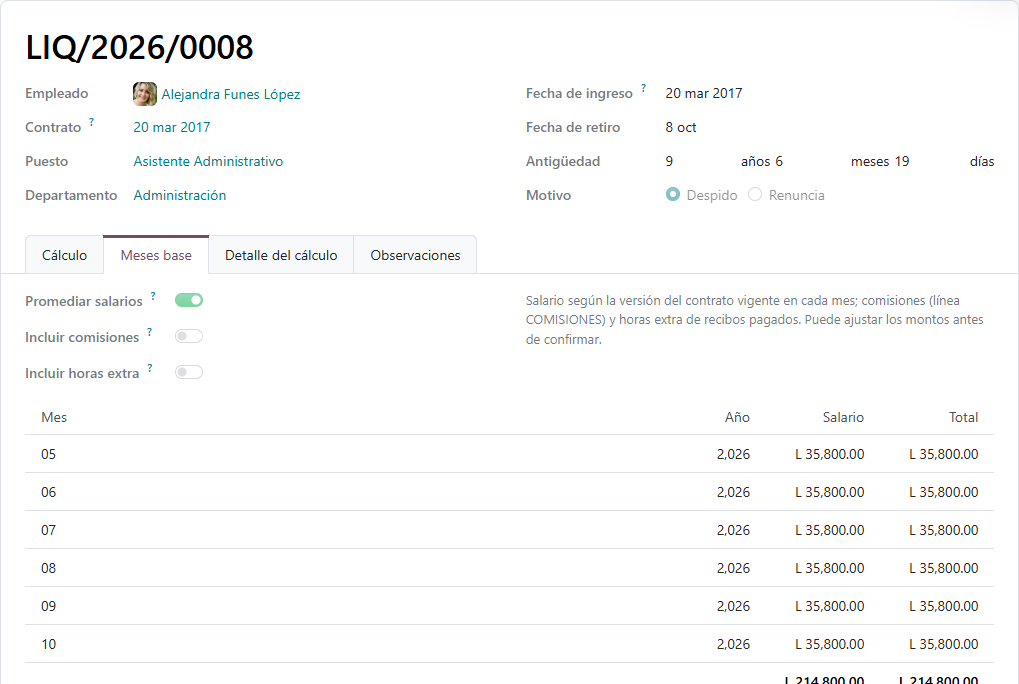Click the Salario amount in month 05 row
Image resolution: width=1019 pixels, height=684 pixels.
[x=830, y=454]
